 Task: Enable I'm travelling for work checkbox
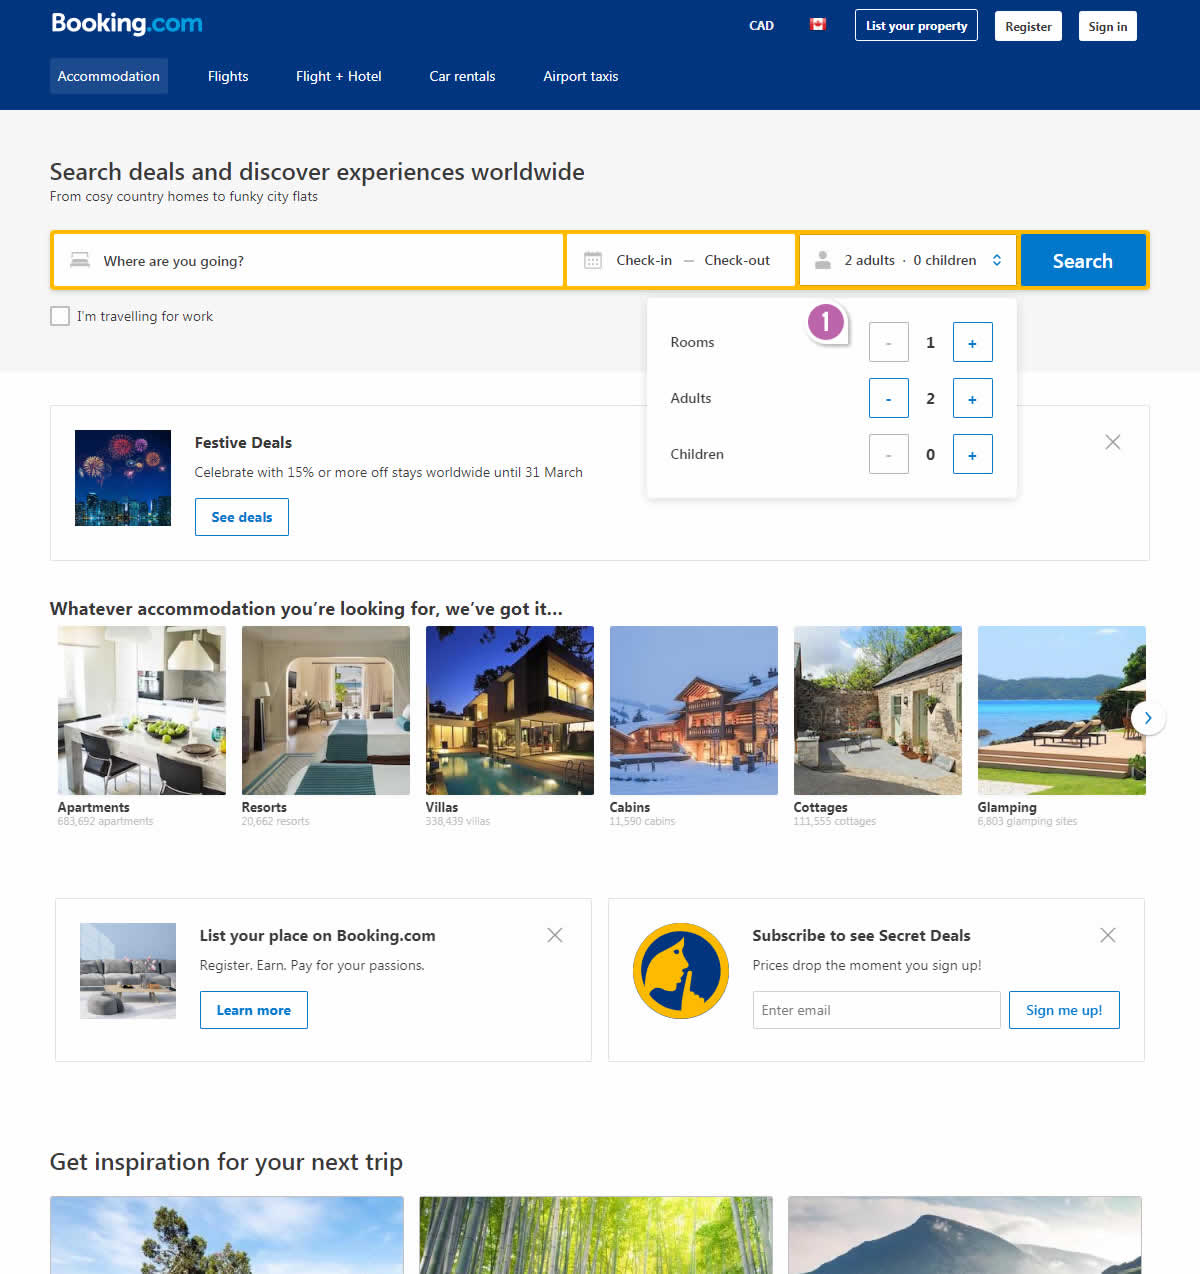click(60, 316)
